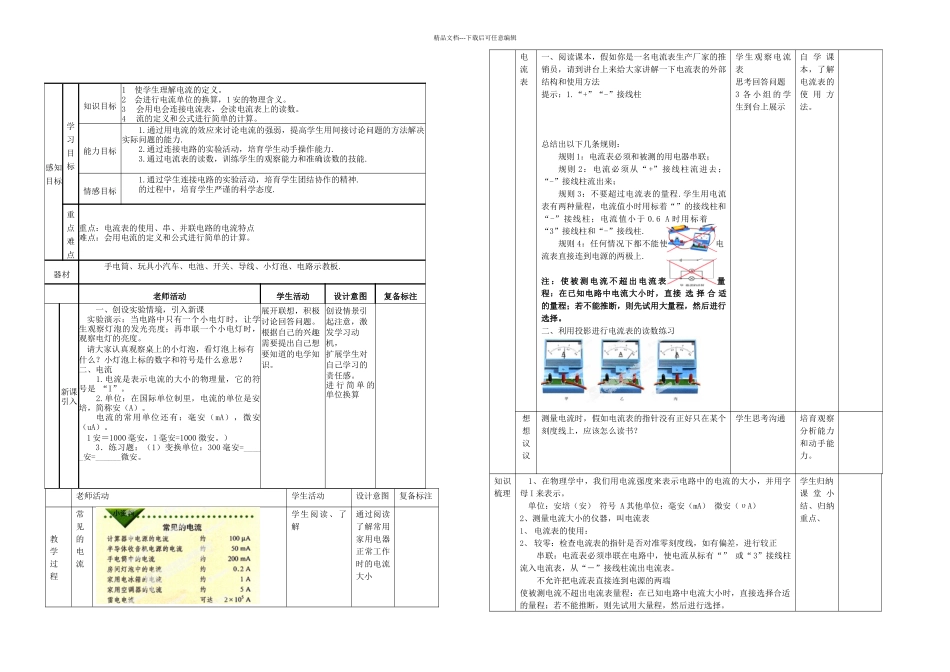The height and width of the screenshot is (672, 950).
Task: Click the row 家用空调器的电流 5 A
Action: 178,589
